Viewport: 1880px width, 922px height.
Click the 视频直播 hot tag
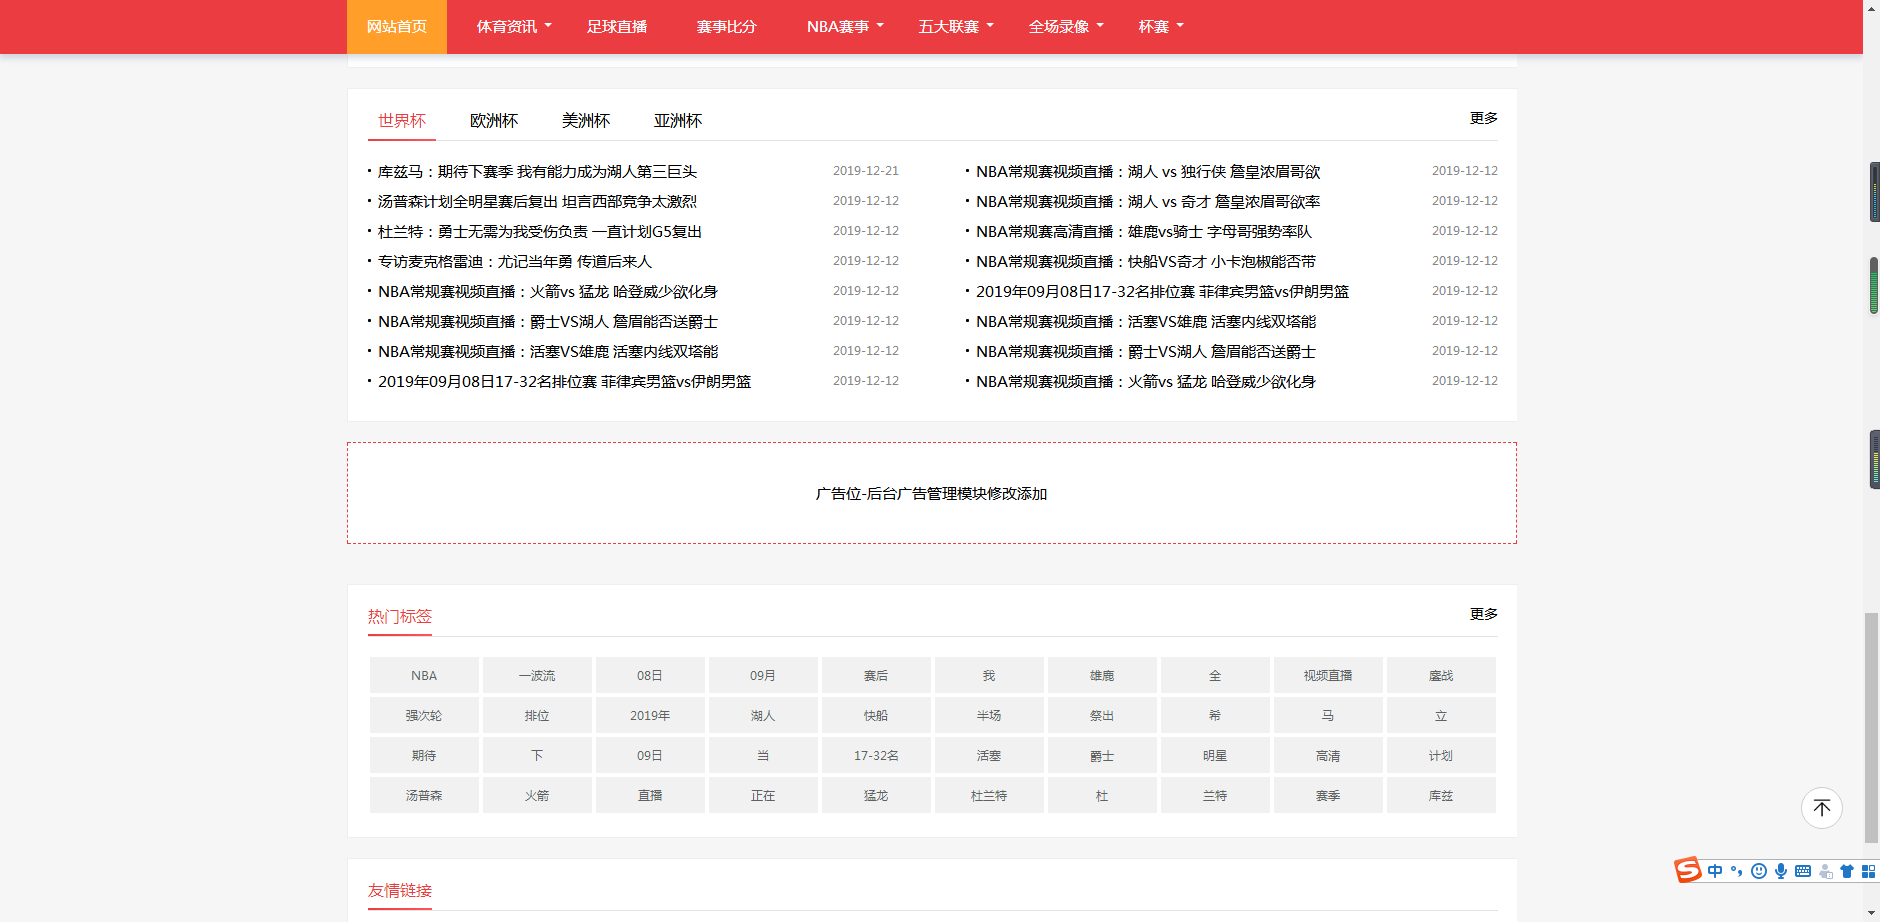[1328, 676]
